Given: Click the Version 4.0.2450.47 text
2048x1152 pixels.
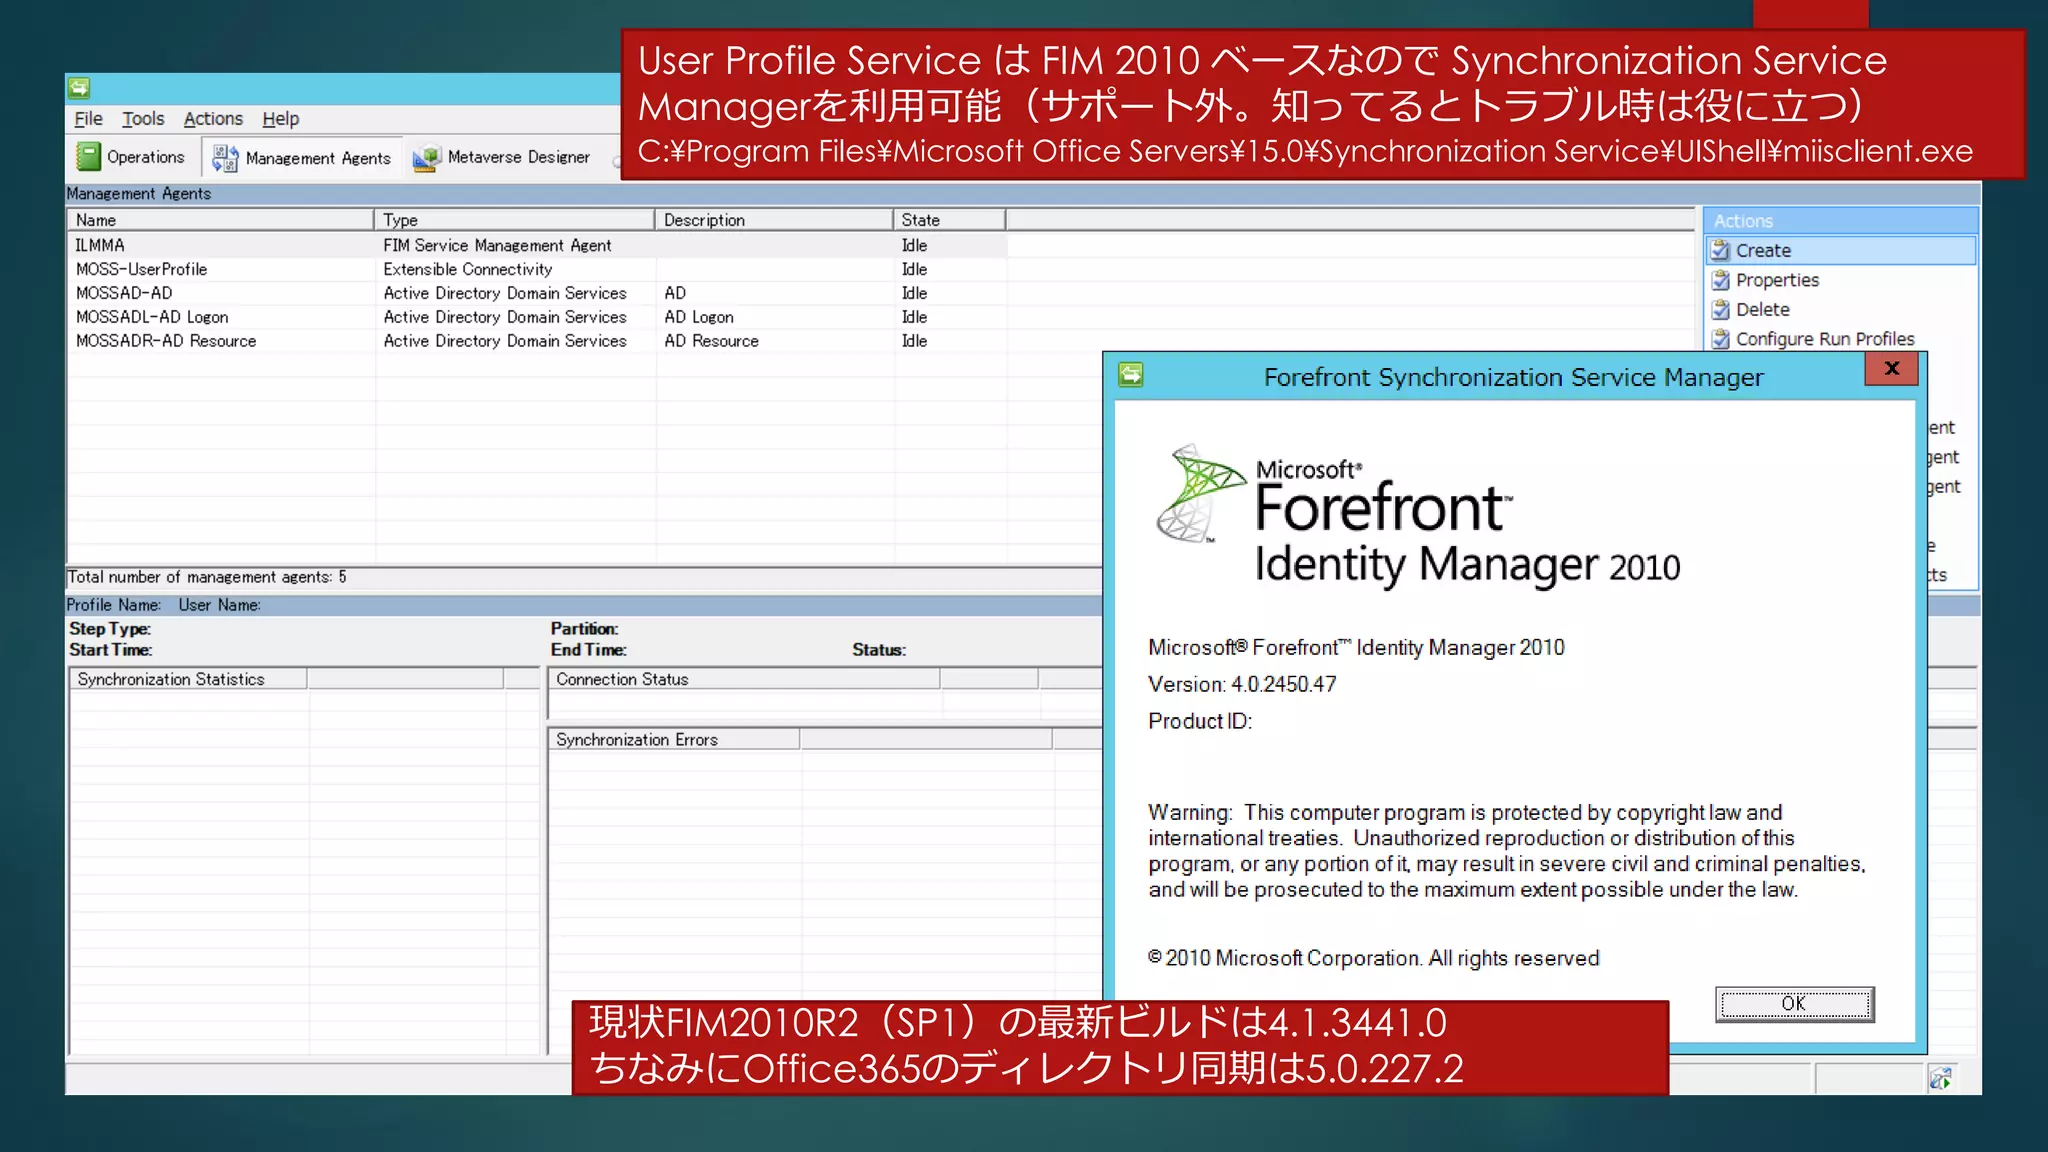Looking at the screenshot, I should [1241, 684].
